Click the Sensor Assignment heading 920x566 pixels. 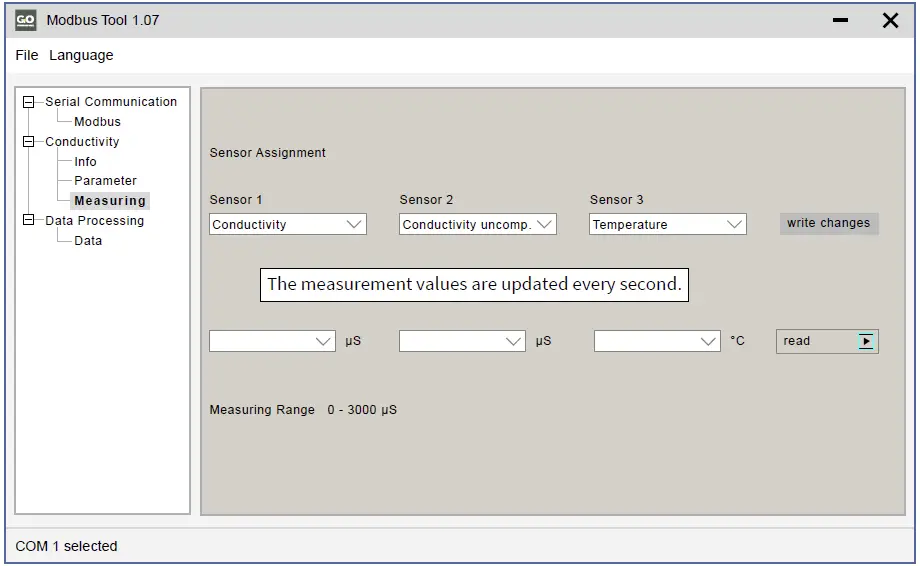tap(268, 152)
